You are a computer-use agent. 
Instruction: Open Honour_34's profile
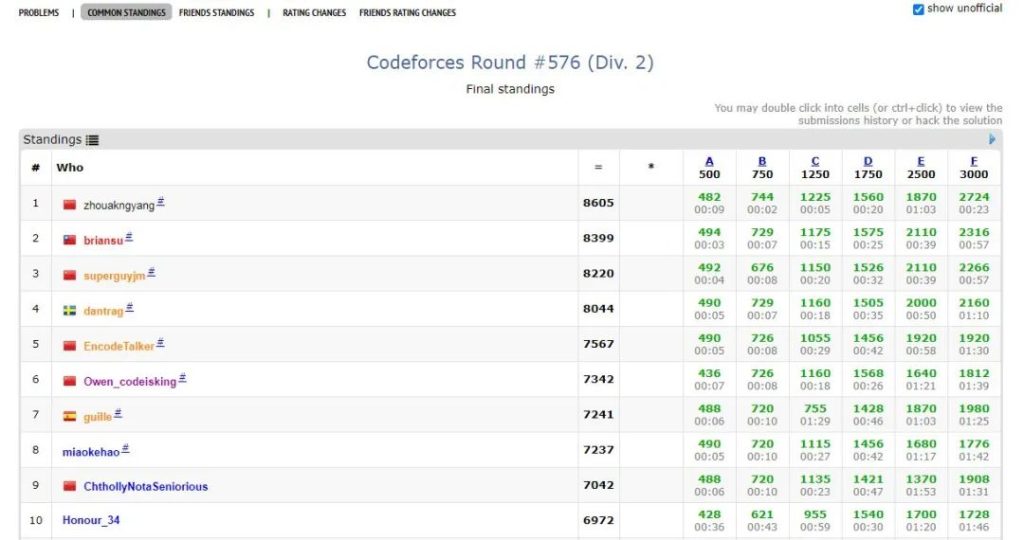point(91,520)
